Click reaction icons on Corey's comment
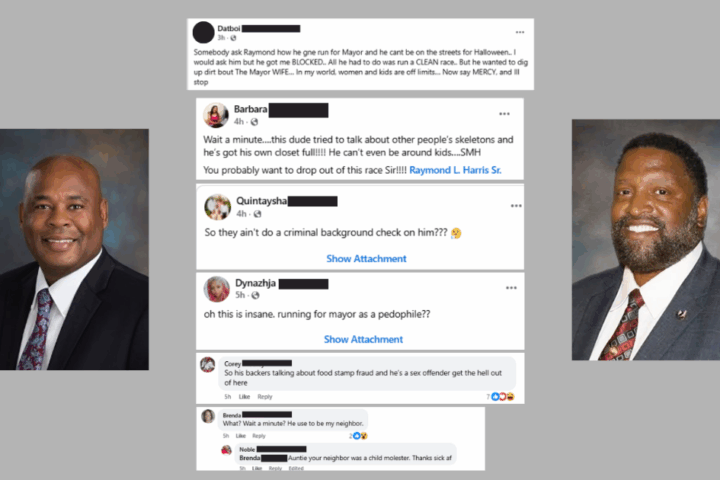This screenshot has height=480, width=720. click(503, 396)
